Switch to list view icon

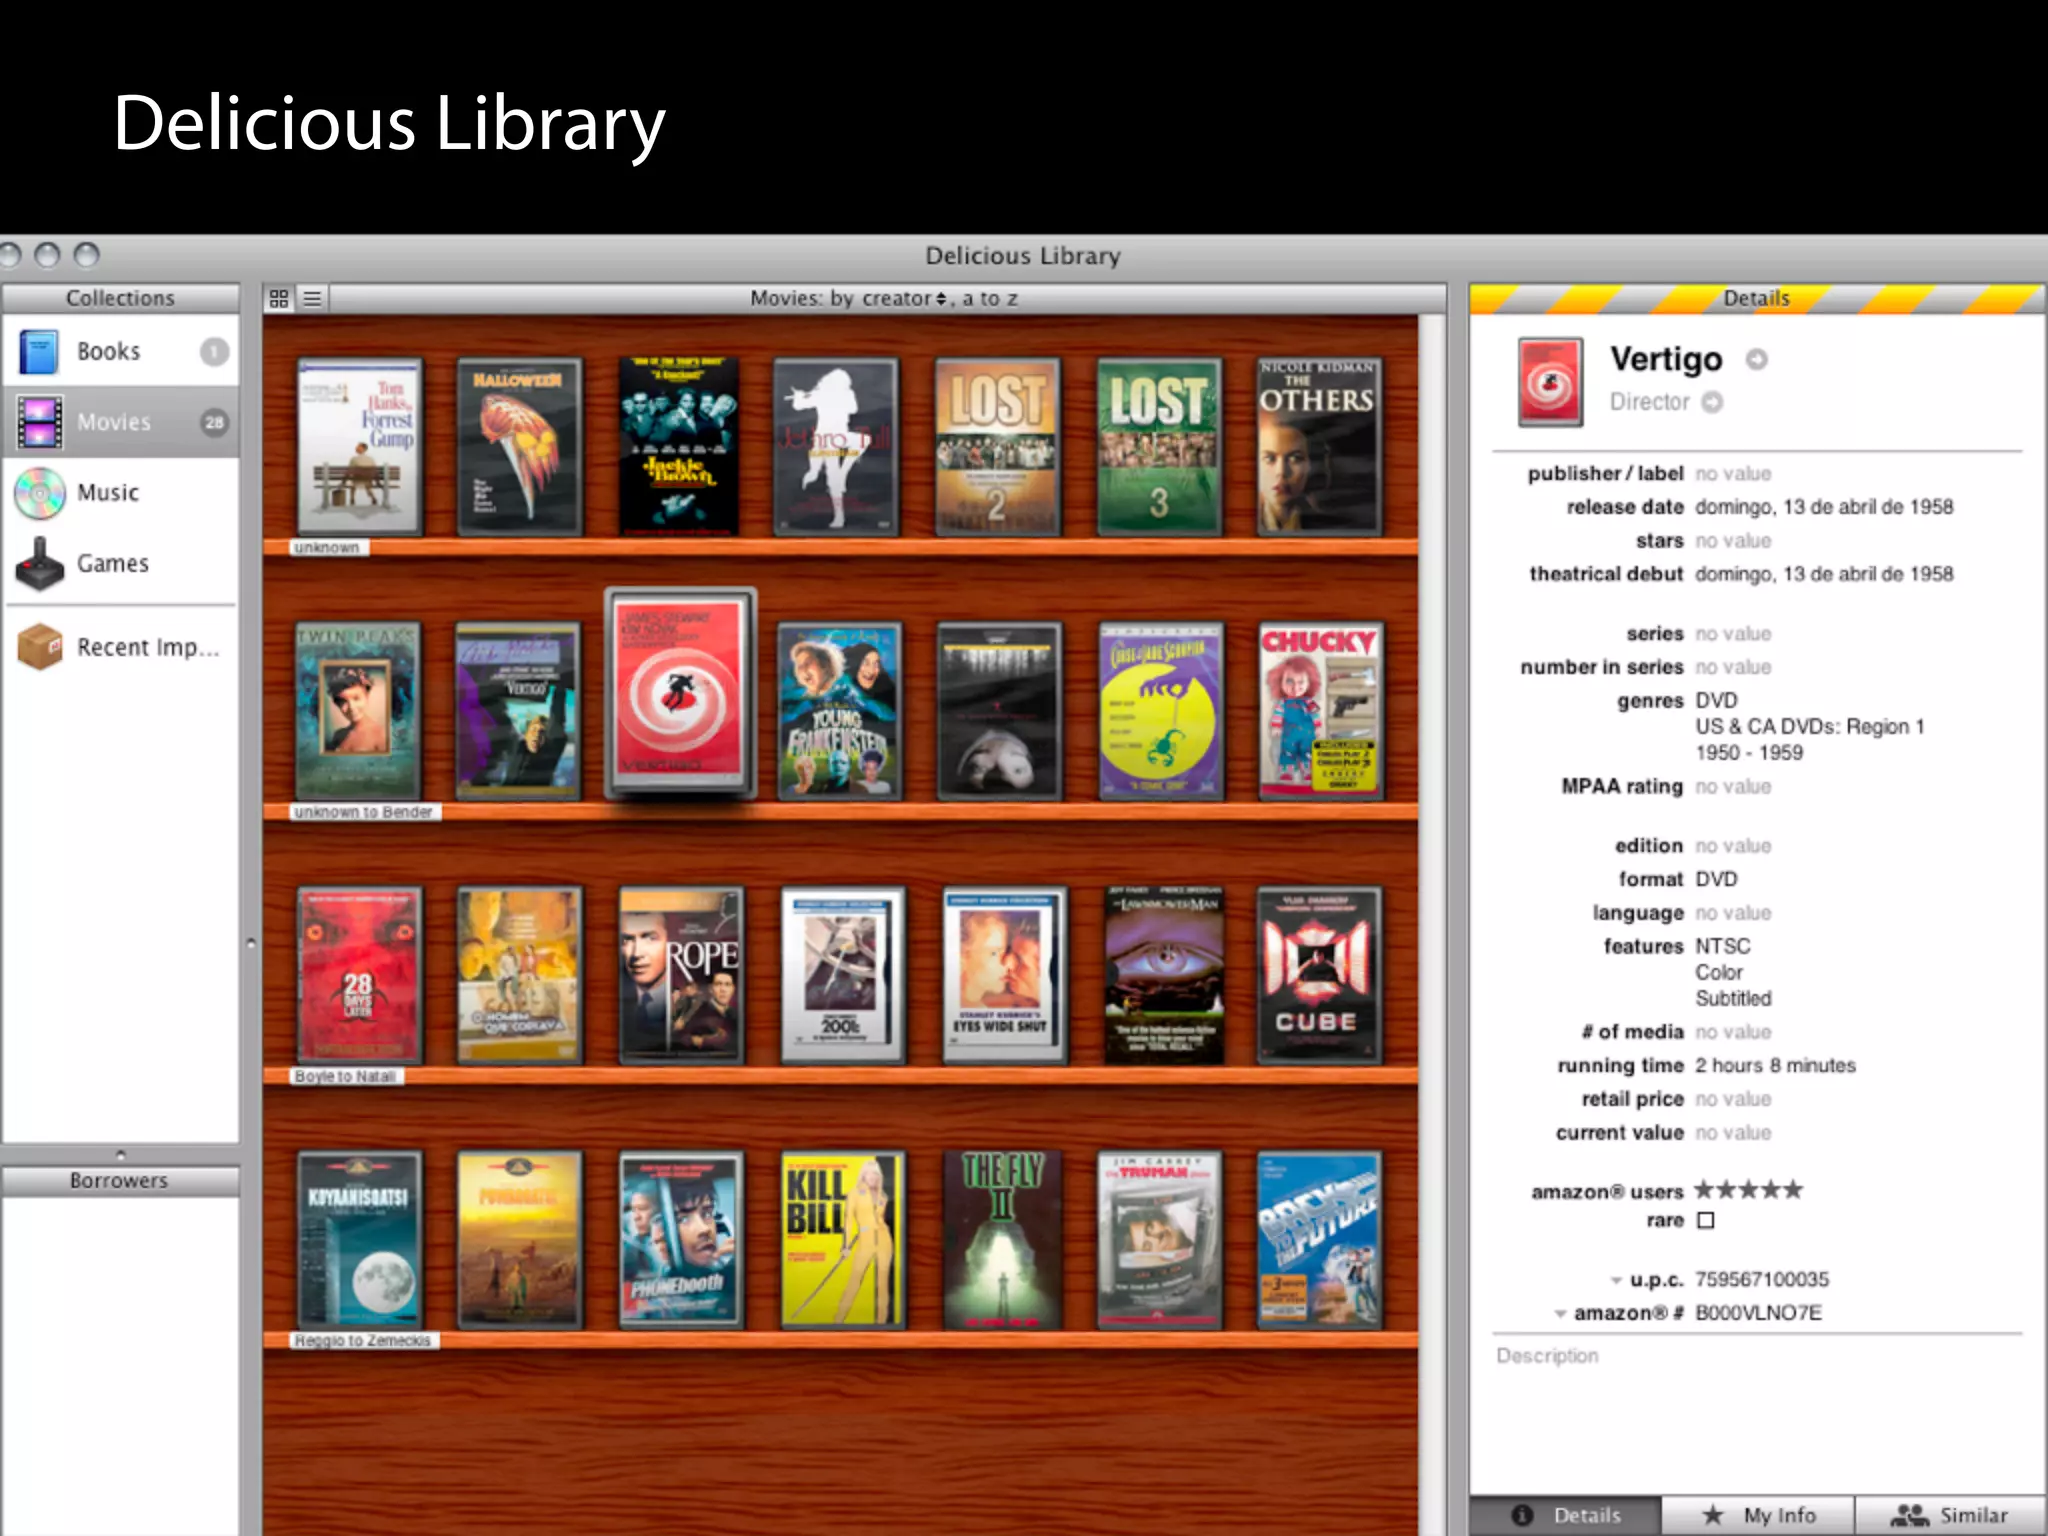[313, 299]
